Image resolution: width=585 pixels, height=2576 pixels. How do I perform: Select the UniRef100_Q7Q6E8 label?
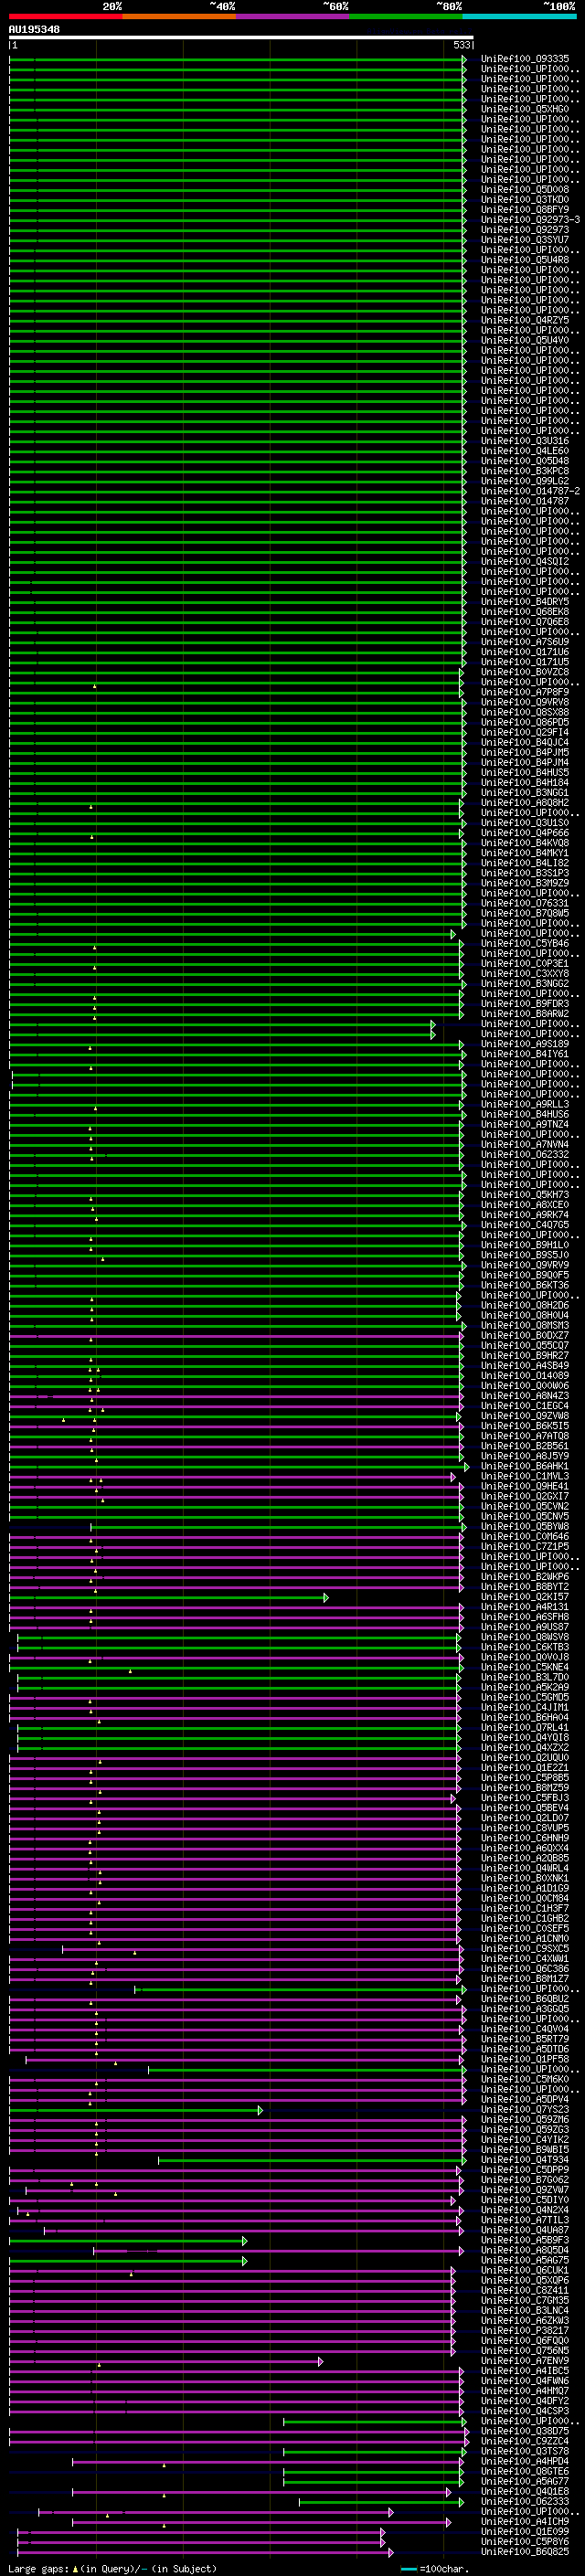pos(525,622)
